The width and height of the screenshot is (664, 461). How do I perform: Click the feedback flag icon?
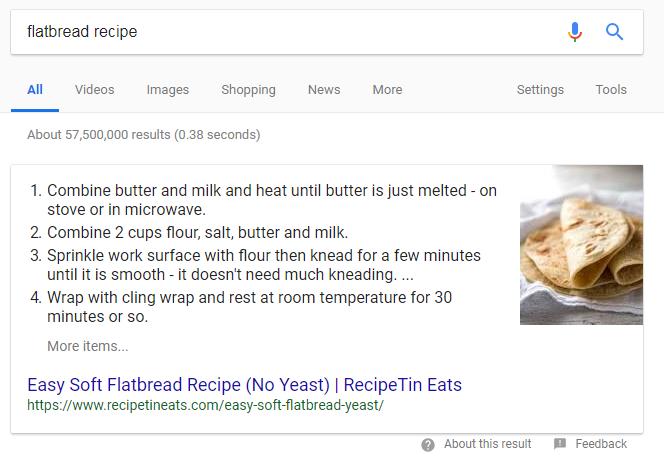click(560, 443)
